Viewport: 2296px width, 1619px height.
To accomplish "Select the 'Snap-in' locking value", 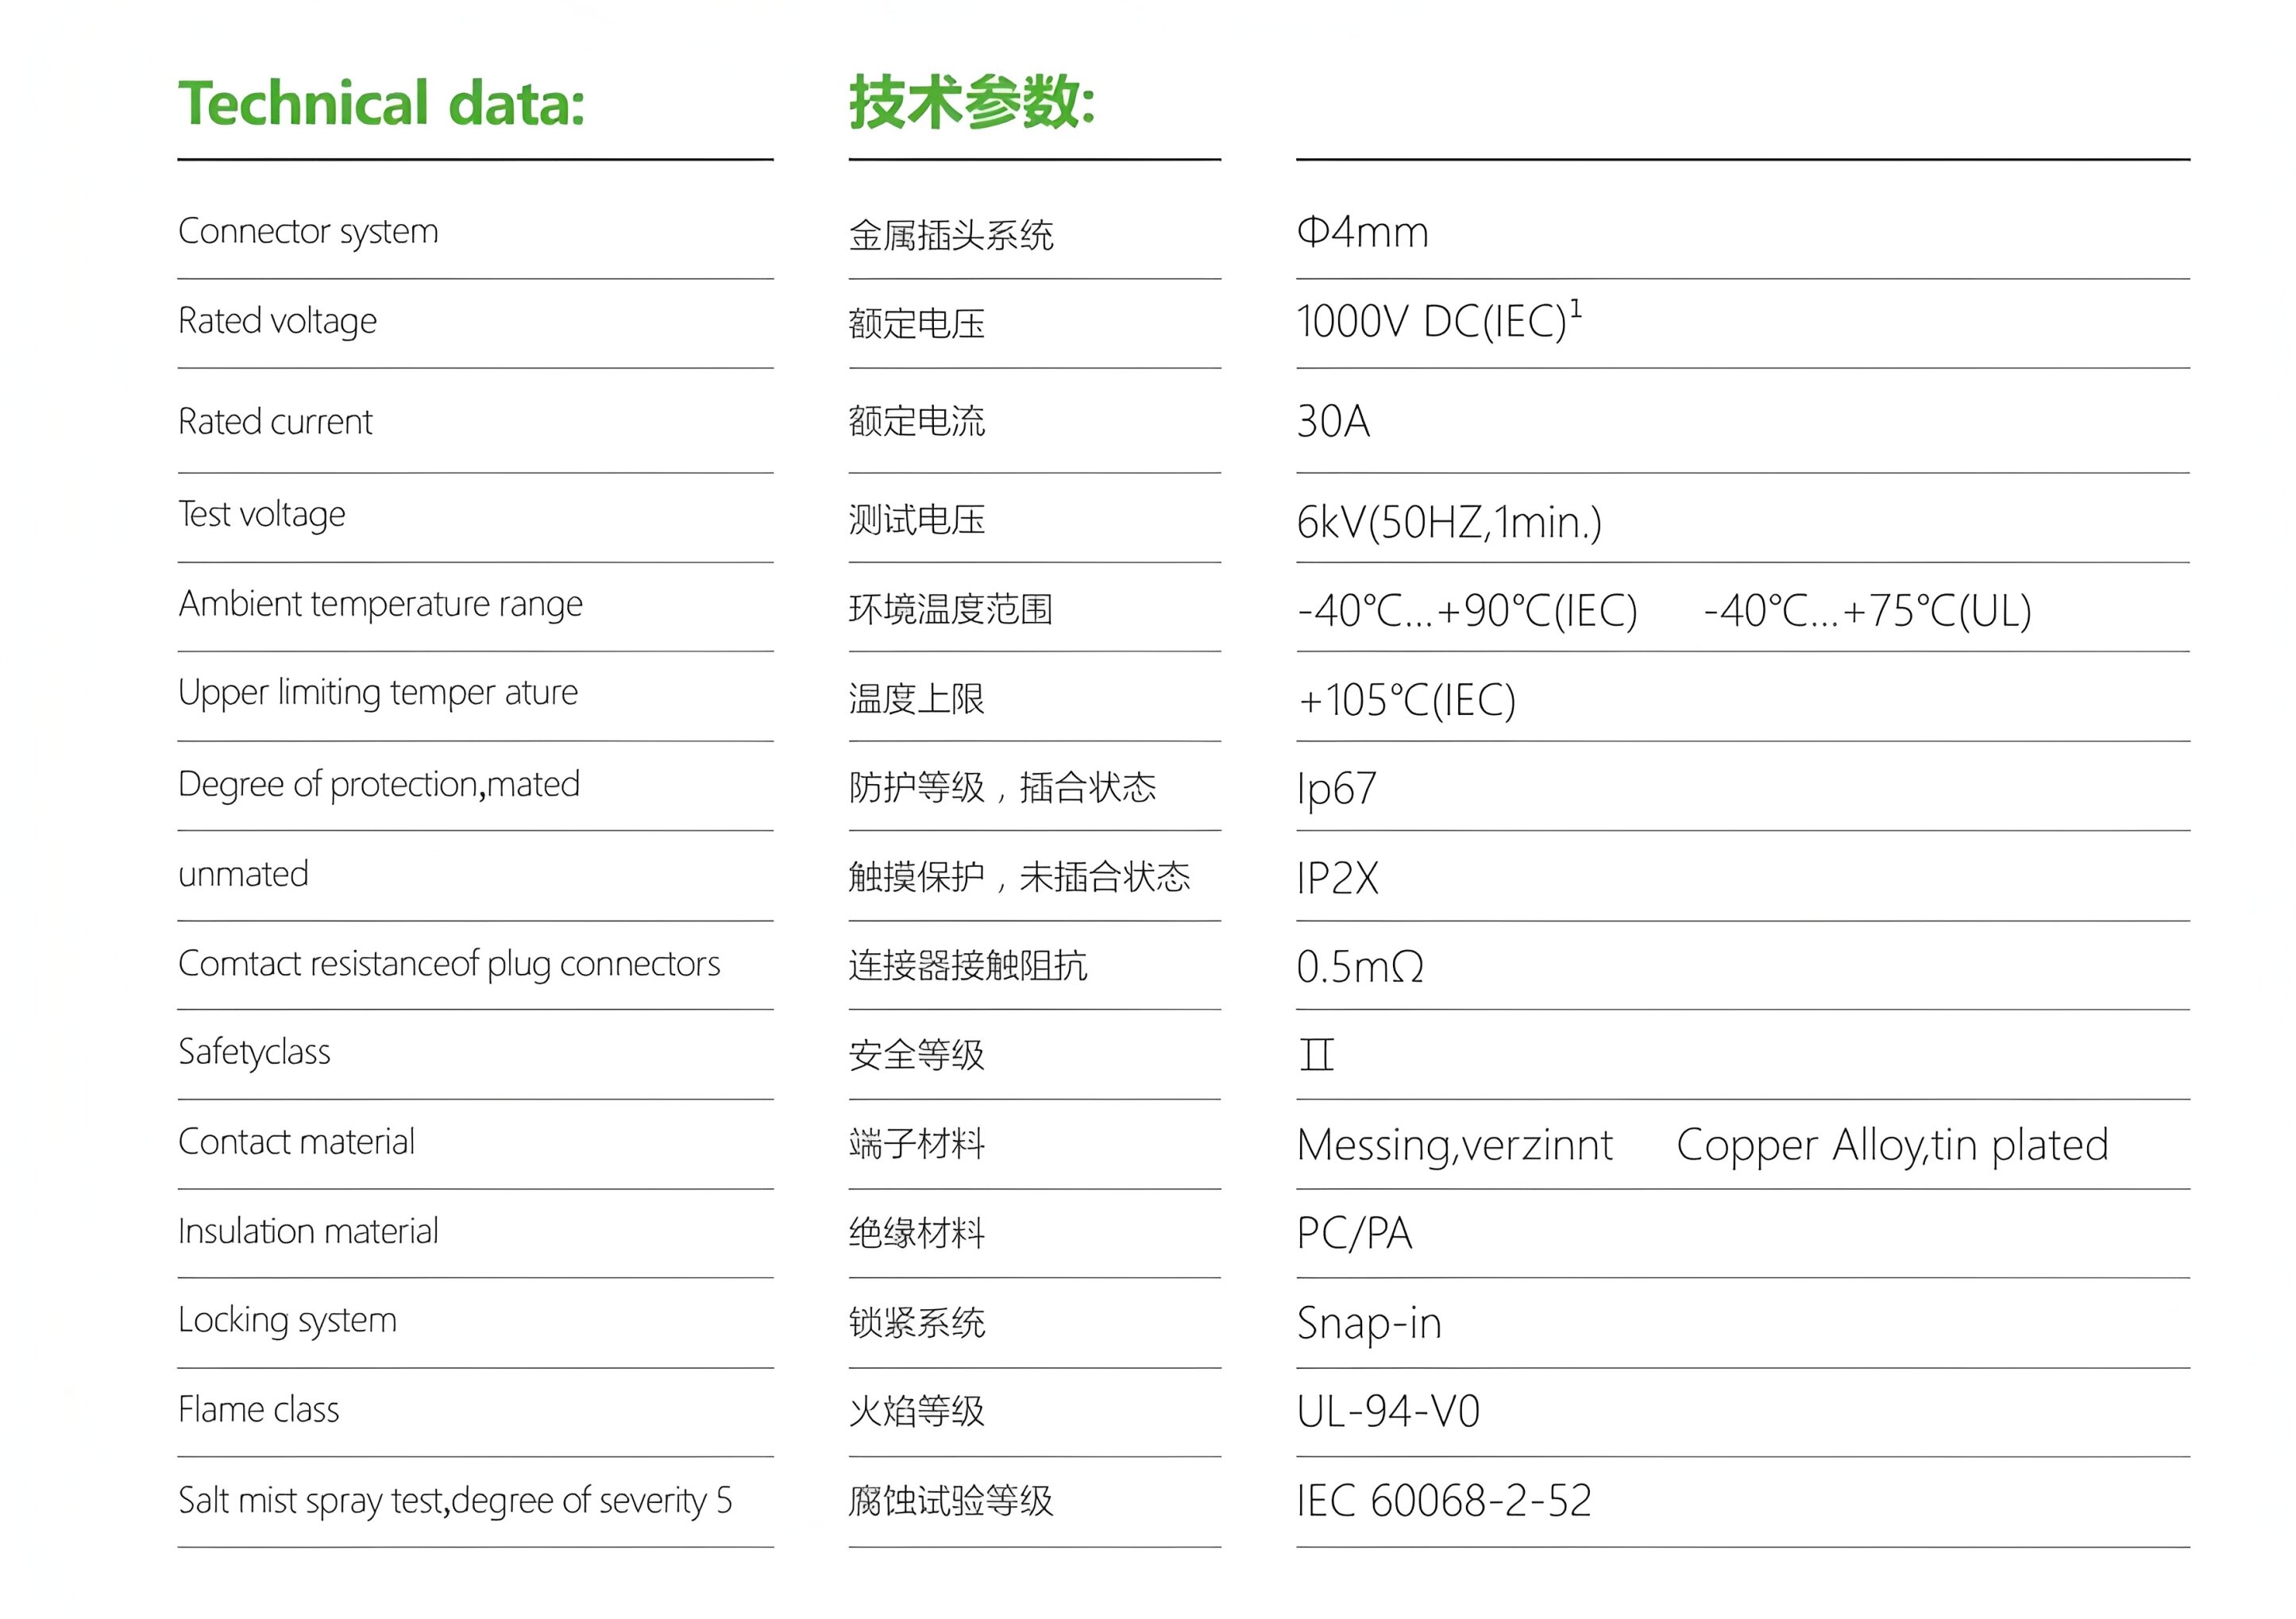I will (x=1369, y=1325).
